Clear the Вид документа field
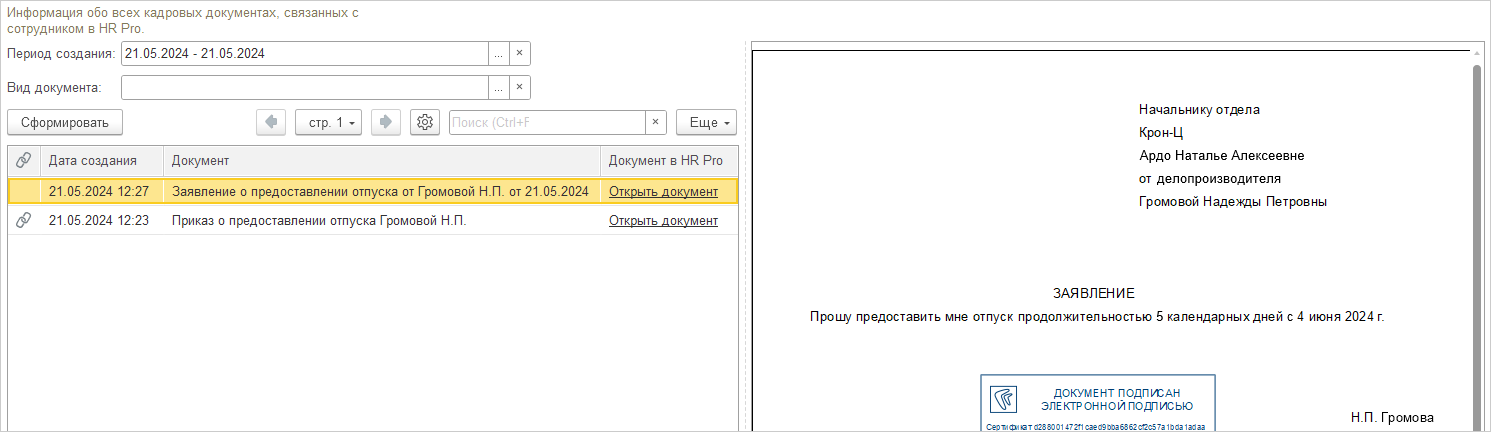Screen dimensions: 1491x432 click(519, 88)
